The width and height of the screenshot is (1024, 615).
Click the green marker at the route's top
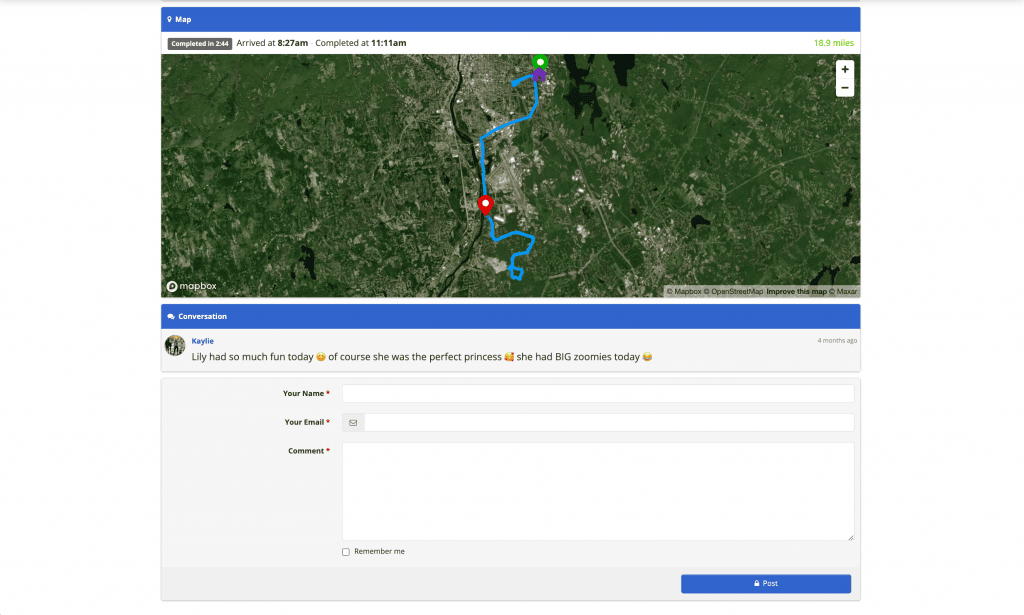pos(540,61)
